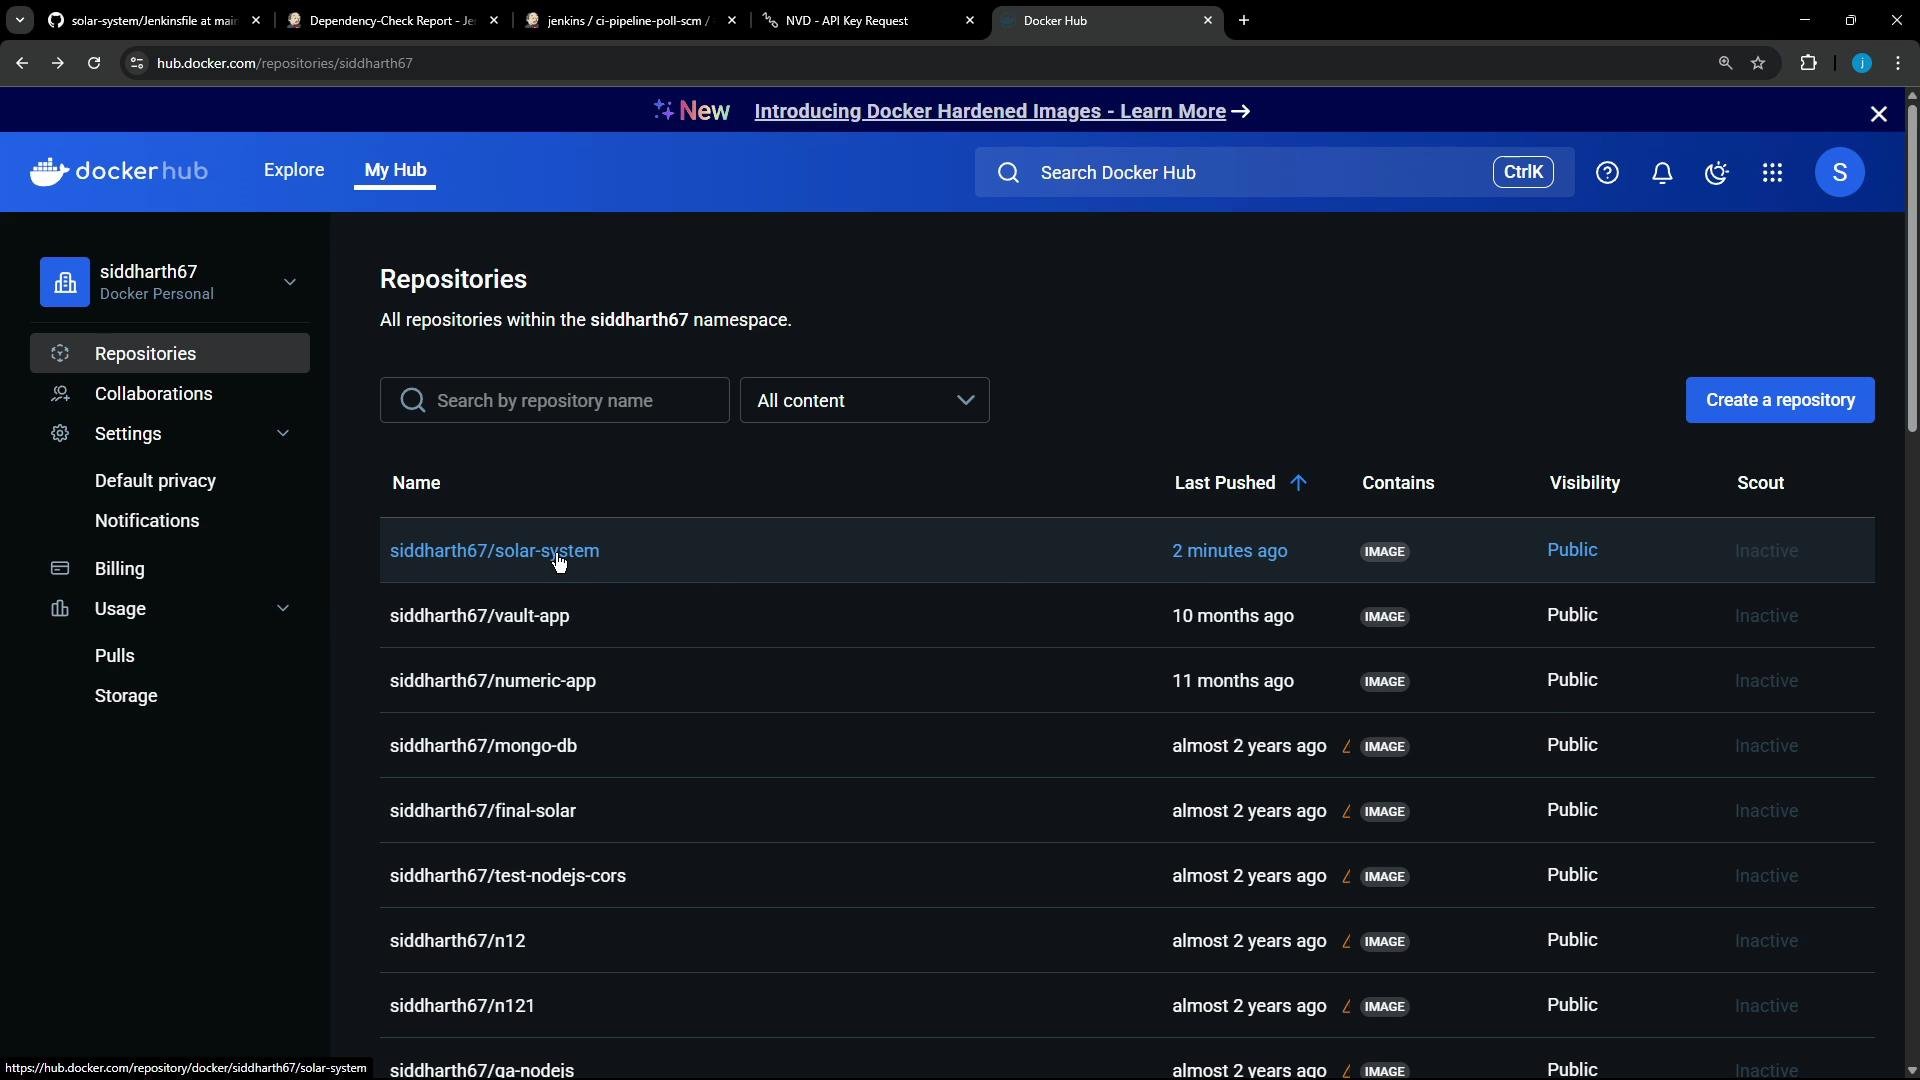This screenshot has height=1080, width=1920.
Task: Collapse the Usage section chevron
Action: coord(283,608)
